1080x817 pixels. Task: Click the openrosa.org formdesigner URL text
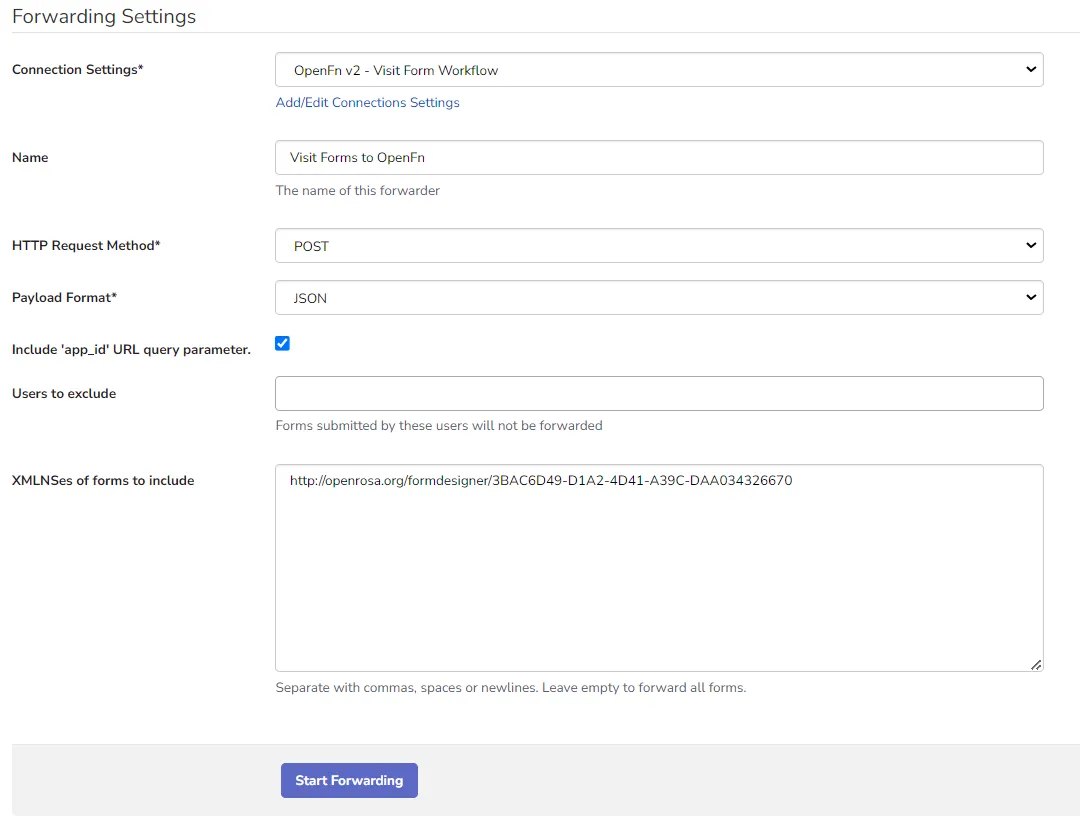pos(541,481)
